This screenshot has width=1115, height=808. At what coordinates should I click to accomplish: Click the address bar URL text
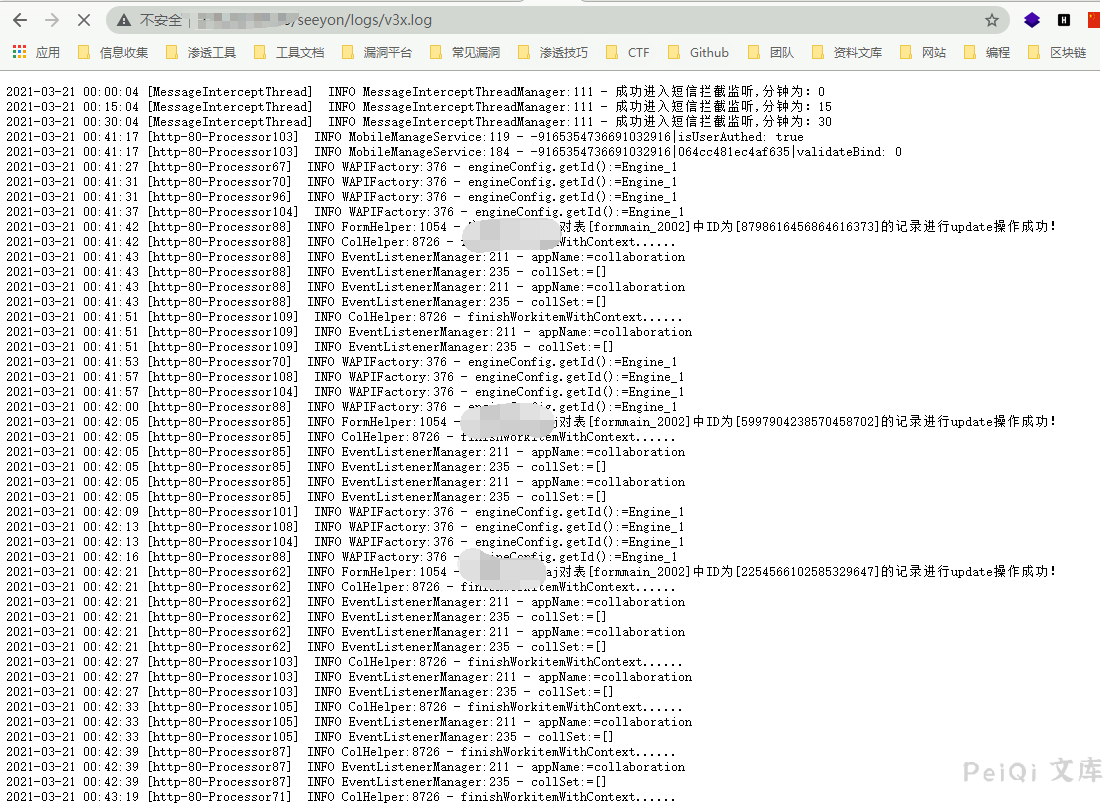tap(360, 20)
